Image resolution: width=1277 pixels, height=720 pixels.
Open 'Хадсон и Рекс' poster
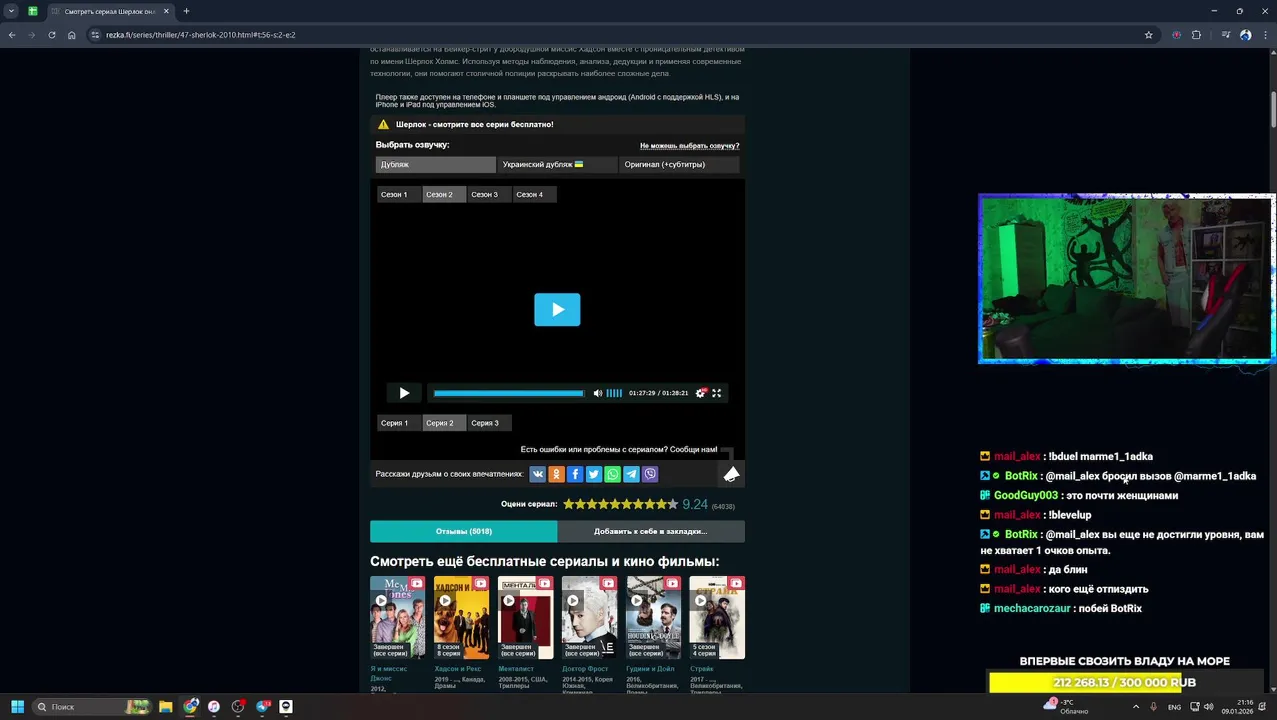point(461,617)
